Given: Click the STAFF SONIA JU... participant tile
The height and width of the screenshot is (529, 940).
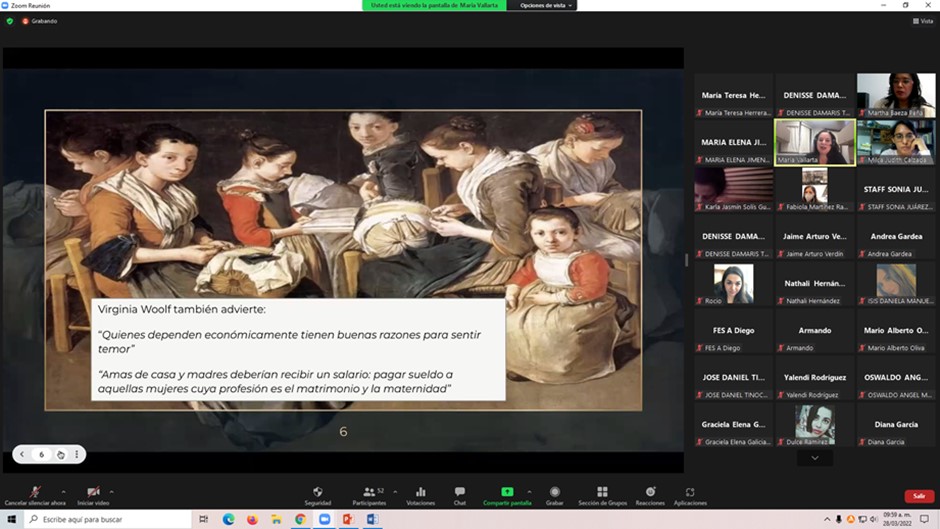Looking at the screenshot, I should tap(896, 190).
